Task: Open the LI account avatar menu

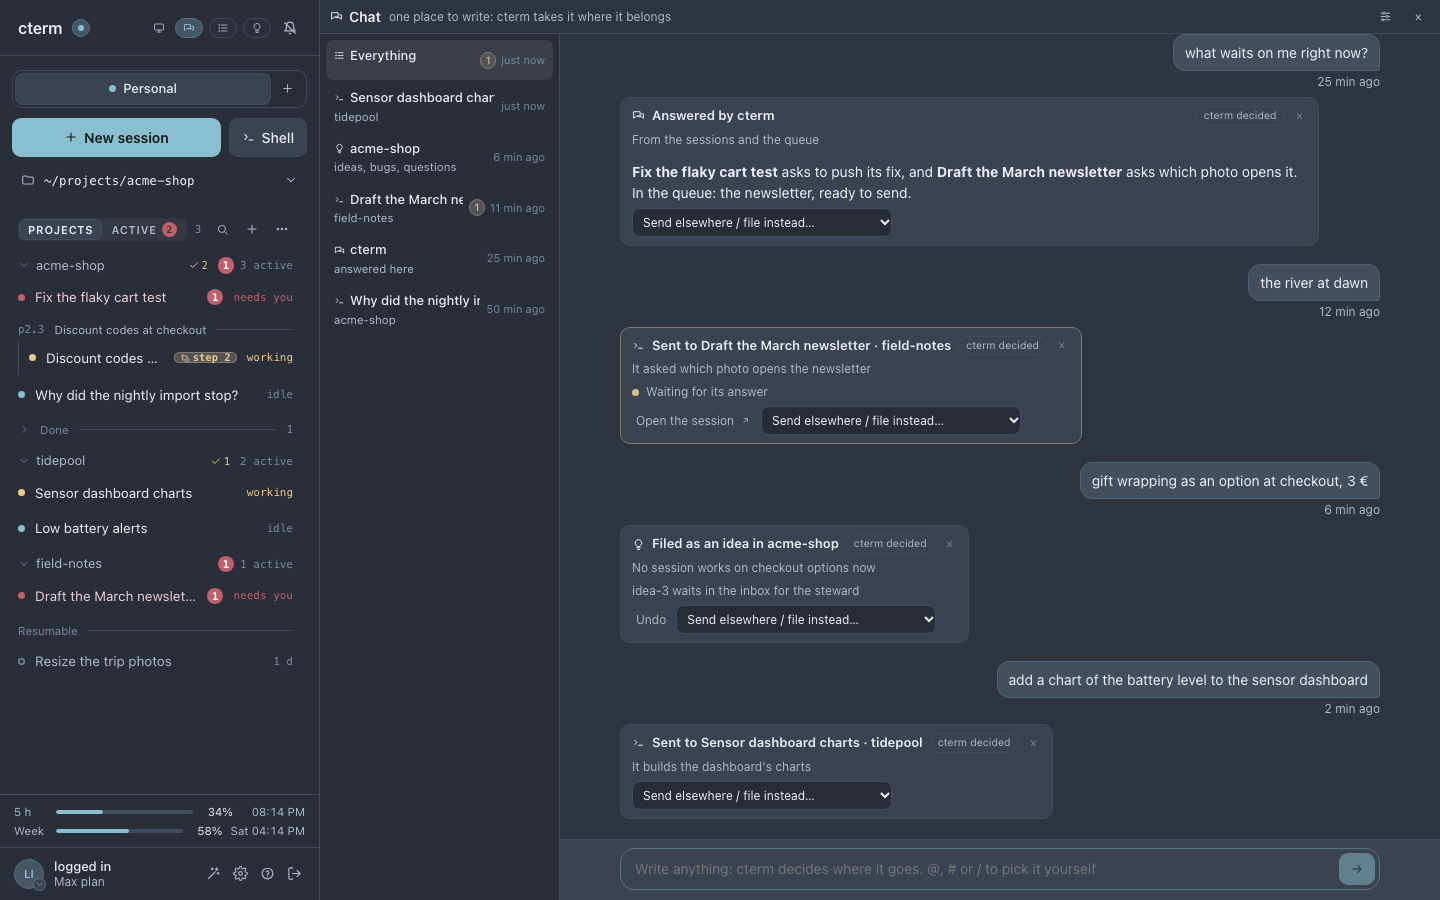Action: click(29, 874)
